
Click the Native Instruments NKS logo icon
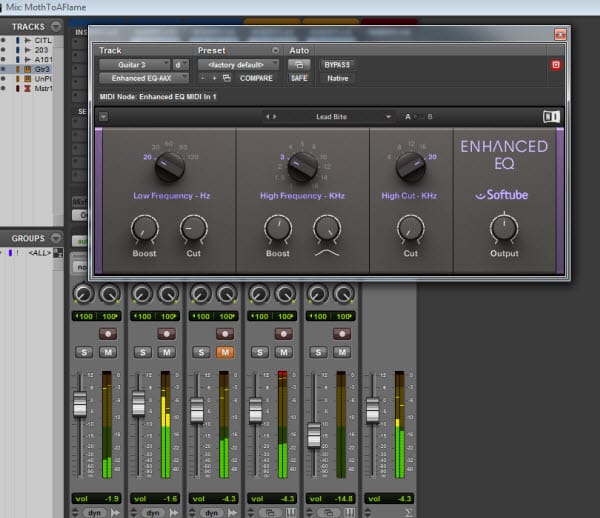[551, 117]
